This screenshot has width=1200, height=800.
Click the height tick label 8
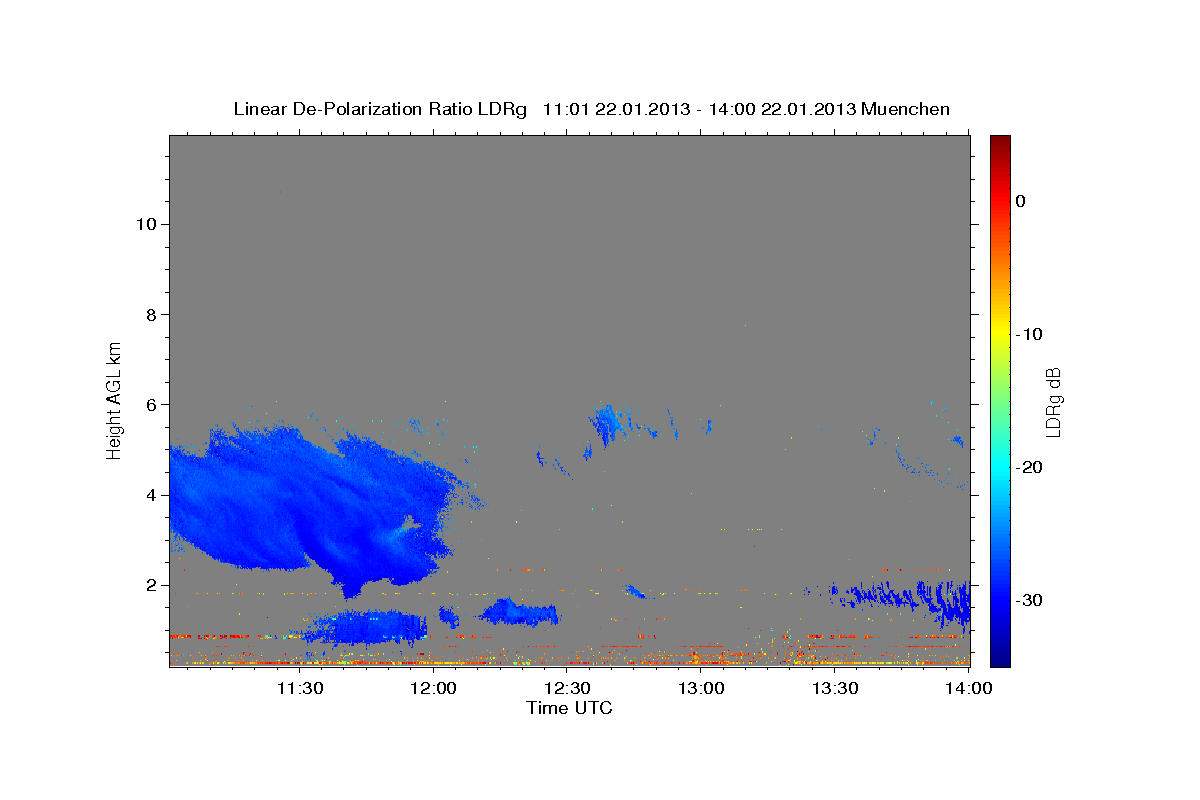click(149, 314)
